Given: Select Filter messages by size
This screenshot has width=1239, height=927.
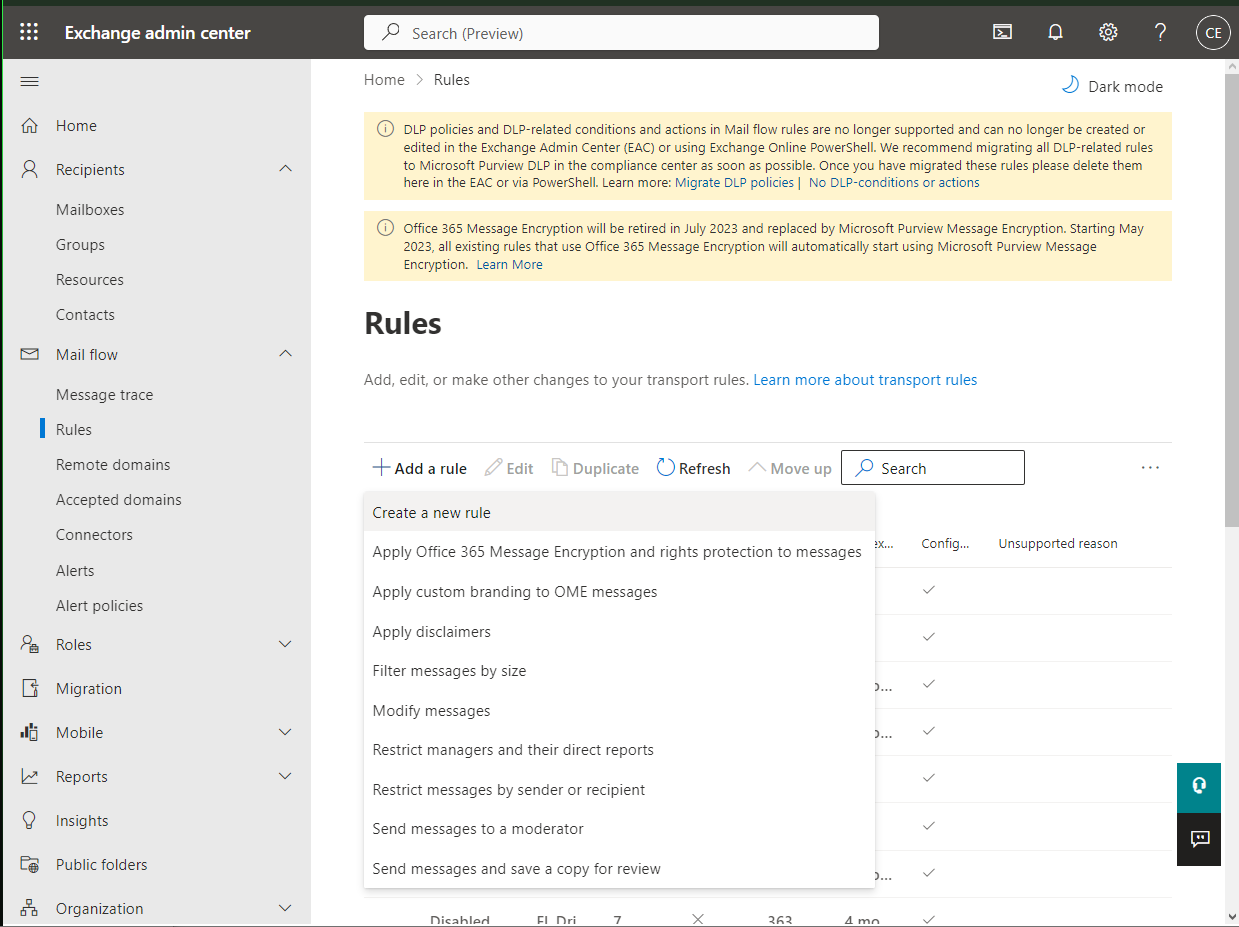Looking at the screenshot, I should (x=619, y=671).
